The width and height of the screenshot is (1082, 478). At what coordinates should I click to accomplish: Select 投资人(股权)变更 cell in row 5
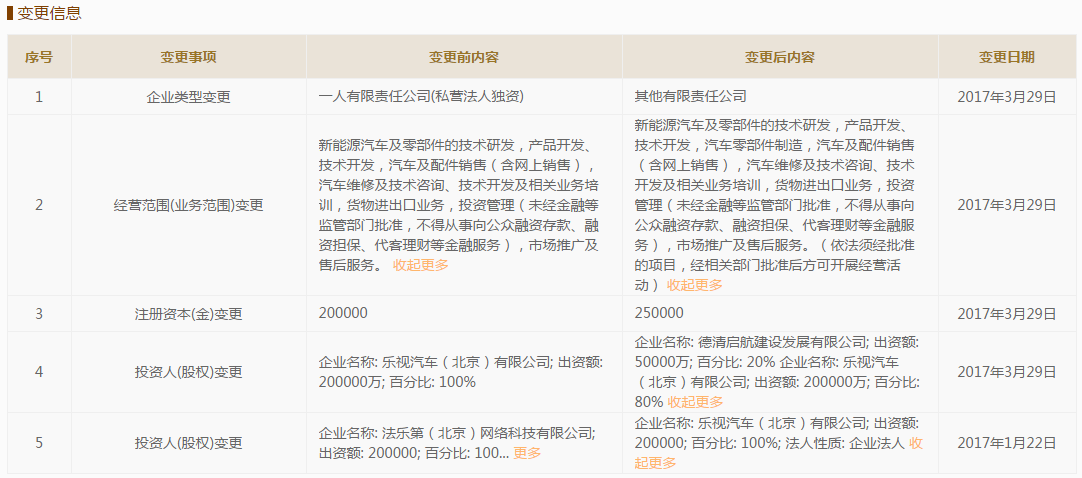(188, 443)
